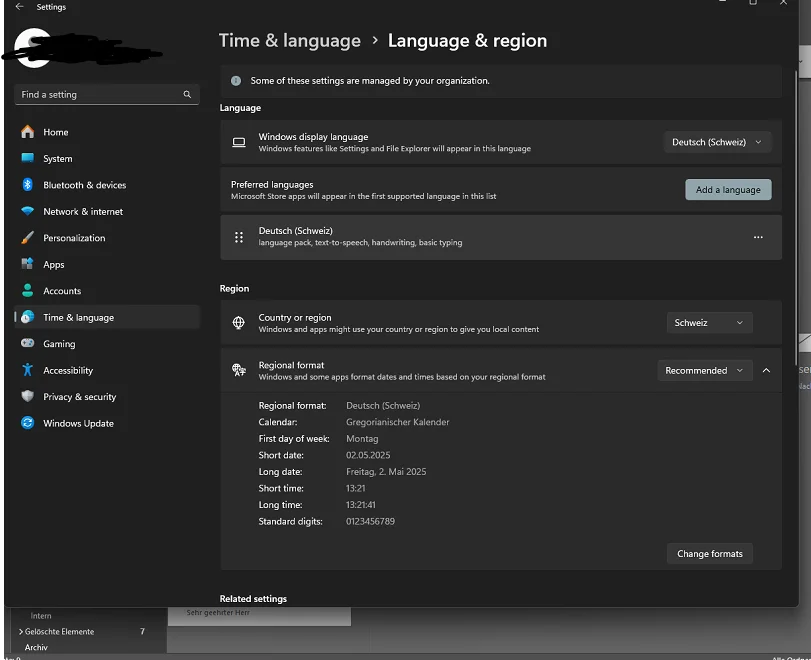
Task: Go back using the Settings back arrow
Action: (x=20, y=7)
